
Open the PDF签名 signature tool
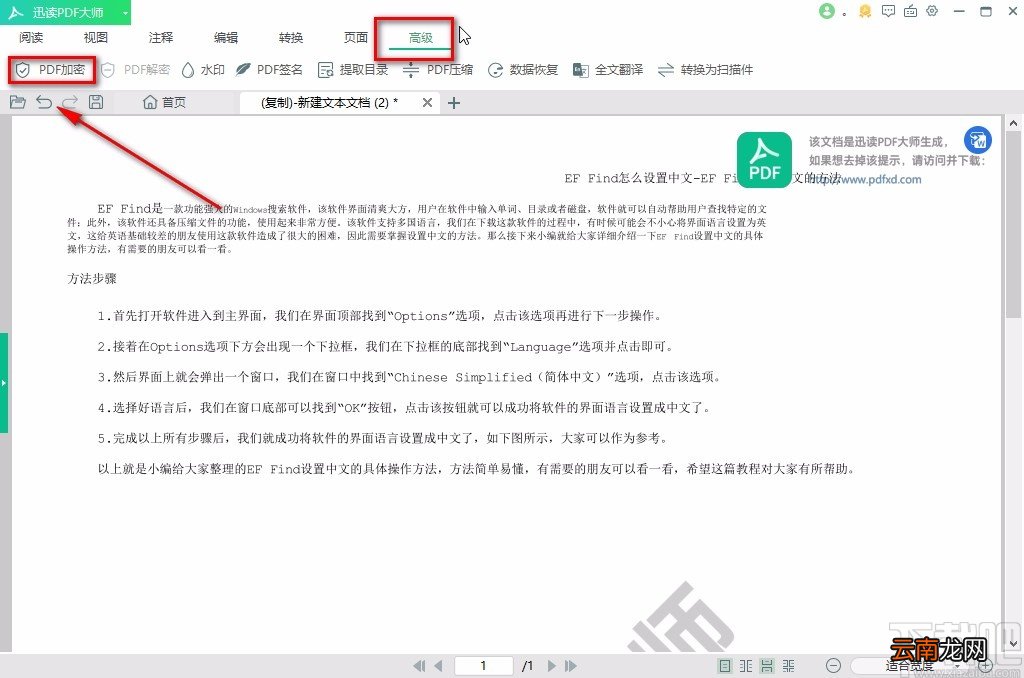point(269,70)
